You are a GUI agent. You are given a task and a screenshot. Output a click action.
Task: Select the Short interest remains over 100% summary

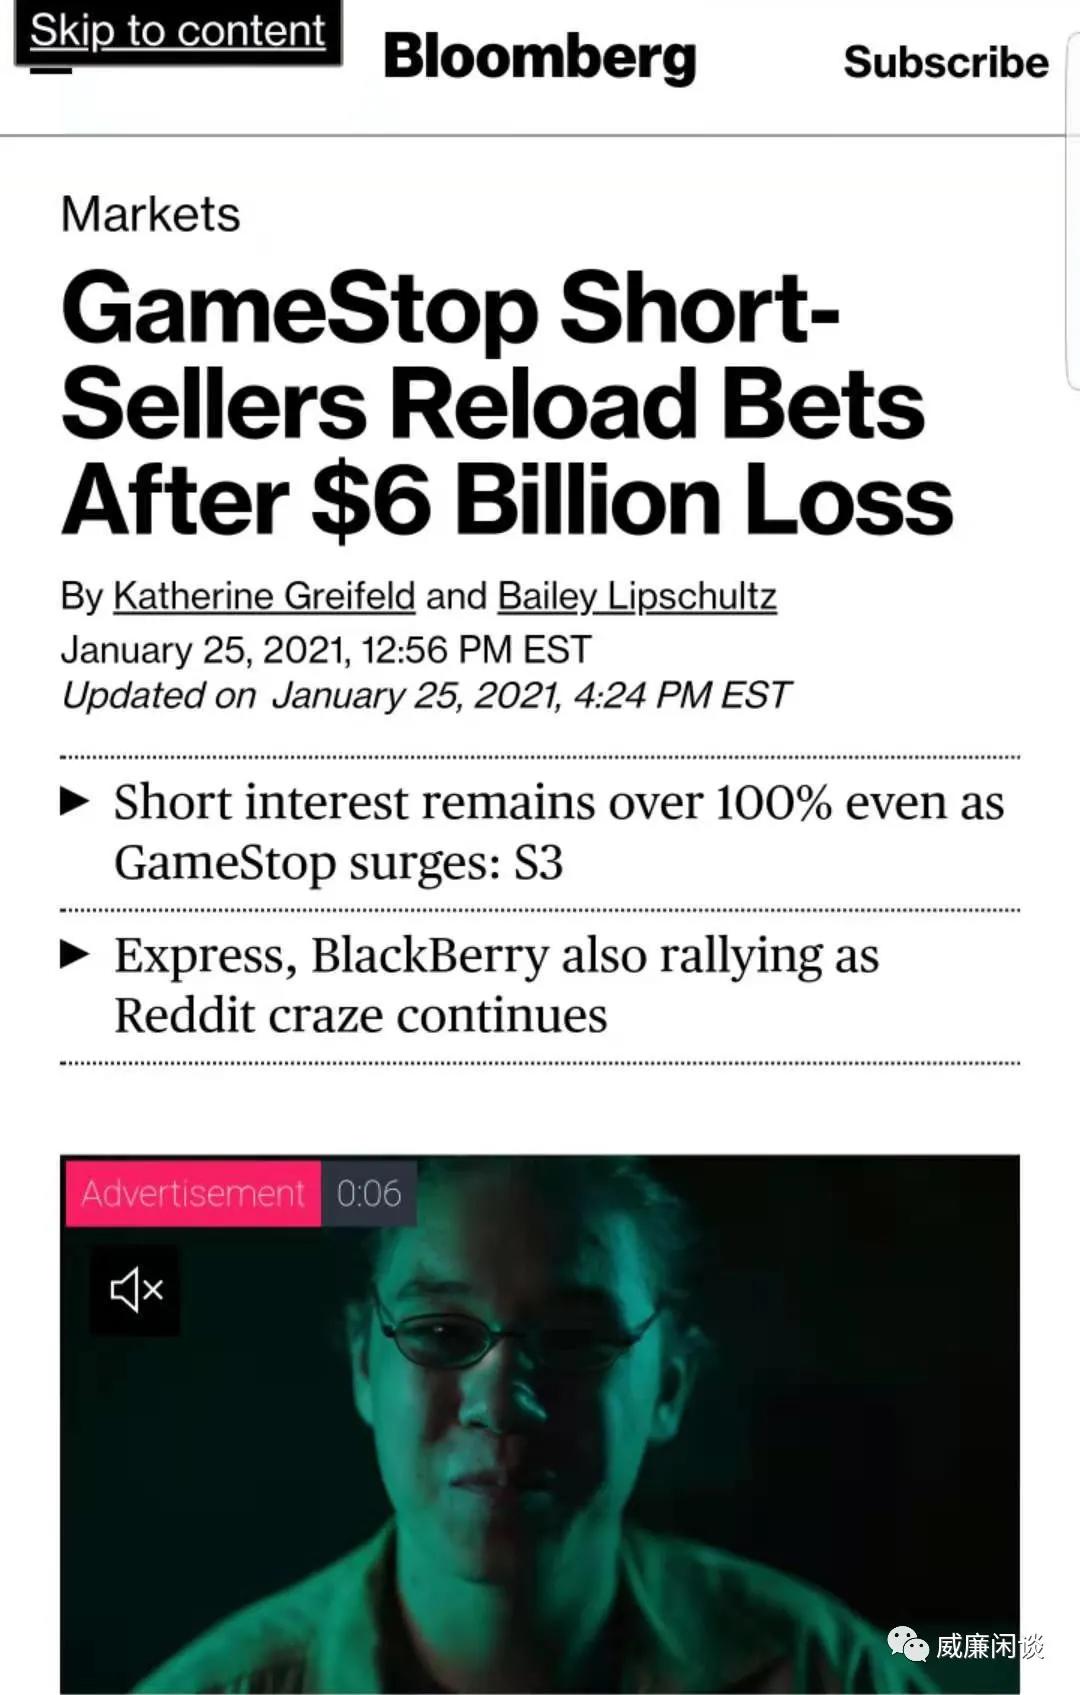coord(558,832)
